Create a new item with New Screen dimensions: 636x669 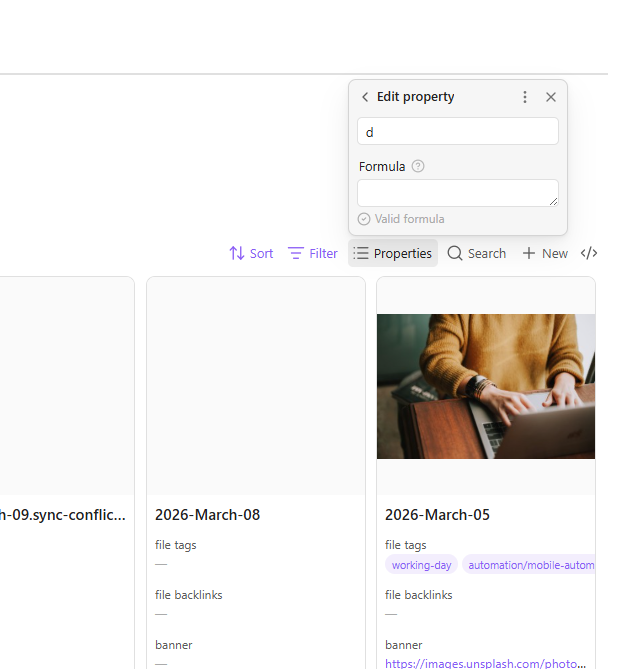tap(545, 253)
